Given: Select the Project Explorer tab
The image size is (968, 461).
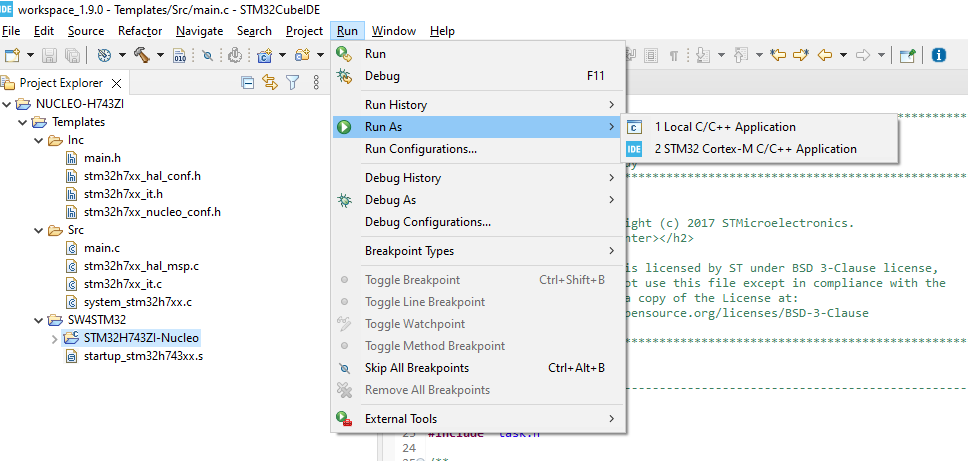Looking at the screenshot, I should [x=61, y=83].
